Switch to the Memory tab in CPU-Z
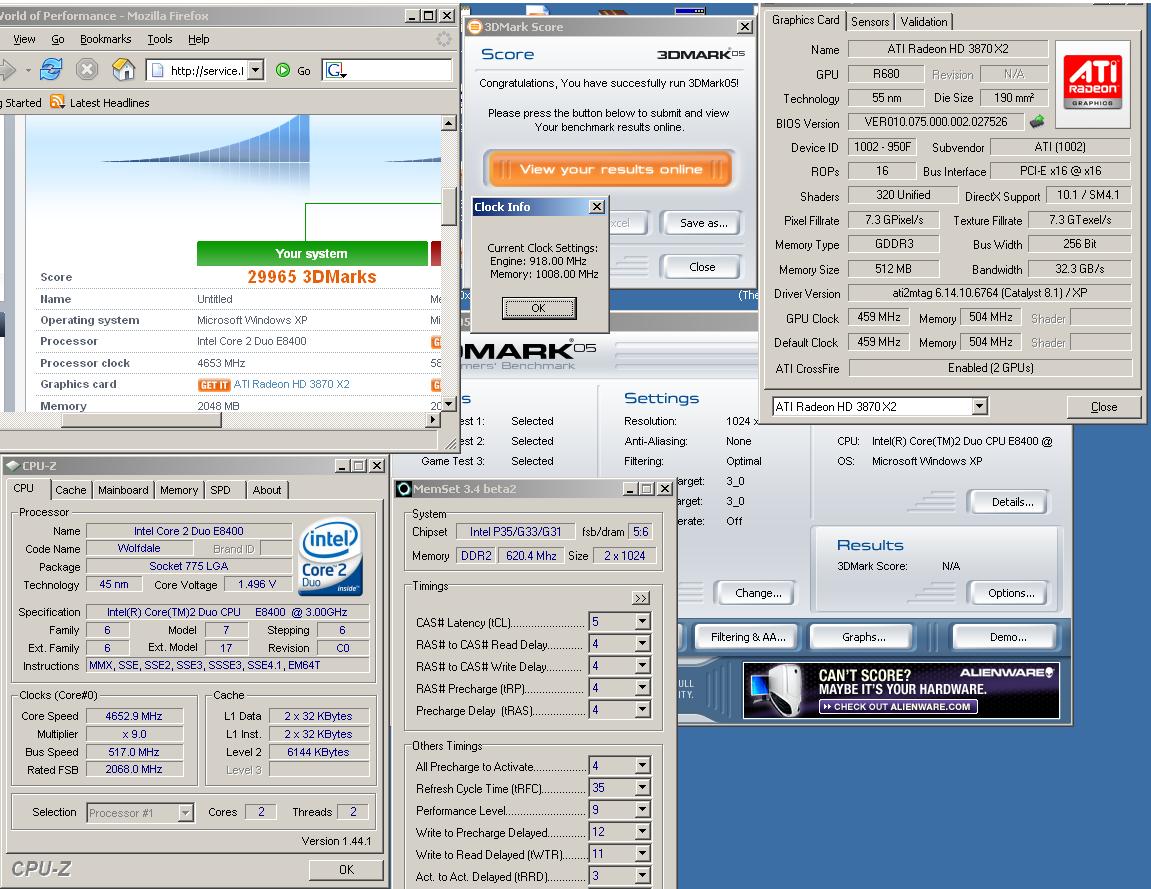 coord(179,490)
